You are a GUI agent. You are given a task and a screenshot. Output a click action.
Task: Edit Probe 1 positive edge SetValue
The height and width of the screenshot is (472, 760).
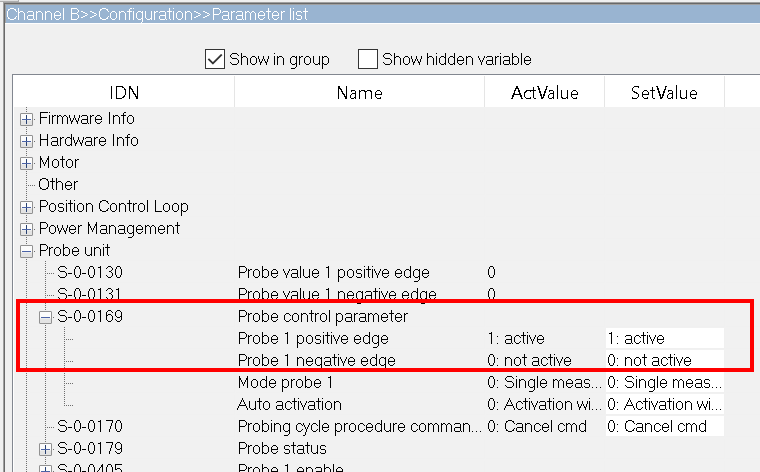(x=665, y=338)
